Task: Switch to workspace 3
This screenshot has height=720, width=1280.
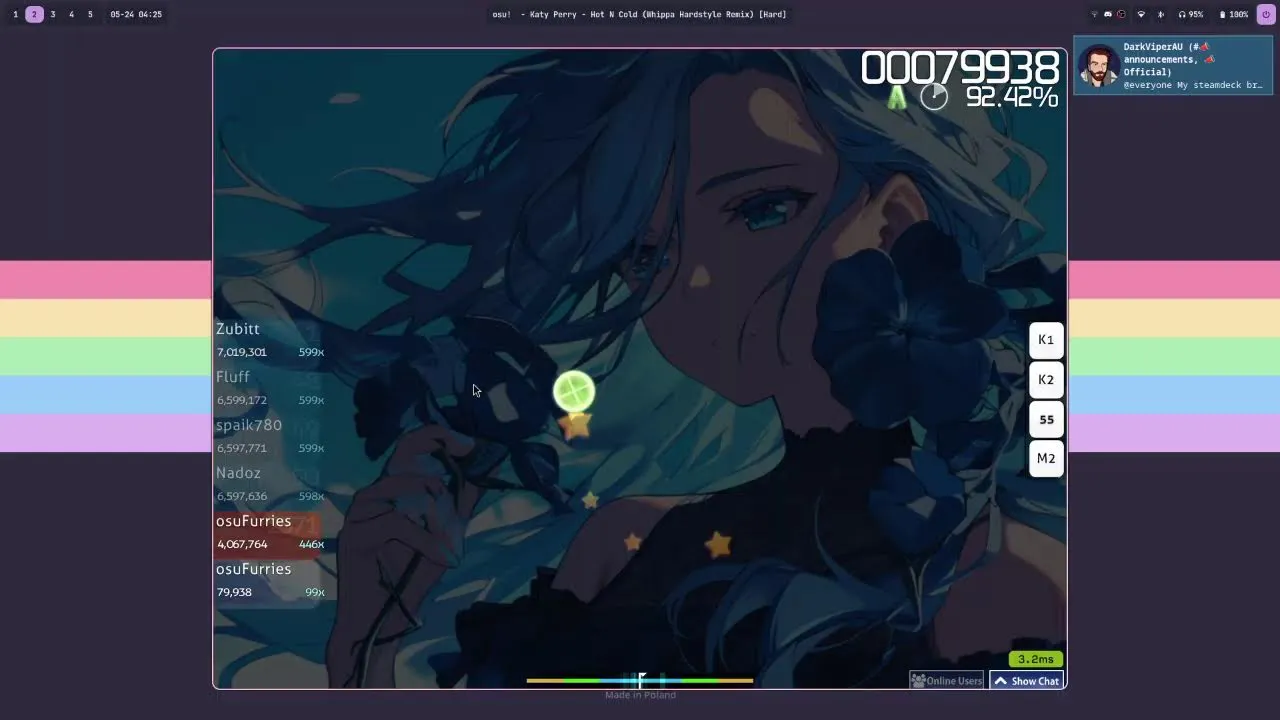Action: pyautogui.click(x=53, y=15)
